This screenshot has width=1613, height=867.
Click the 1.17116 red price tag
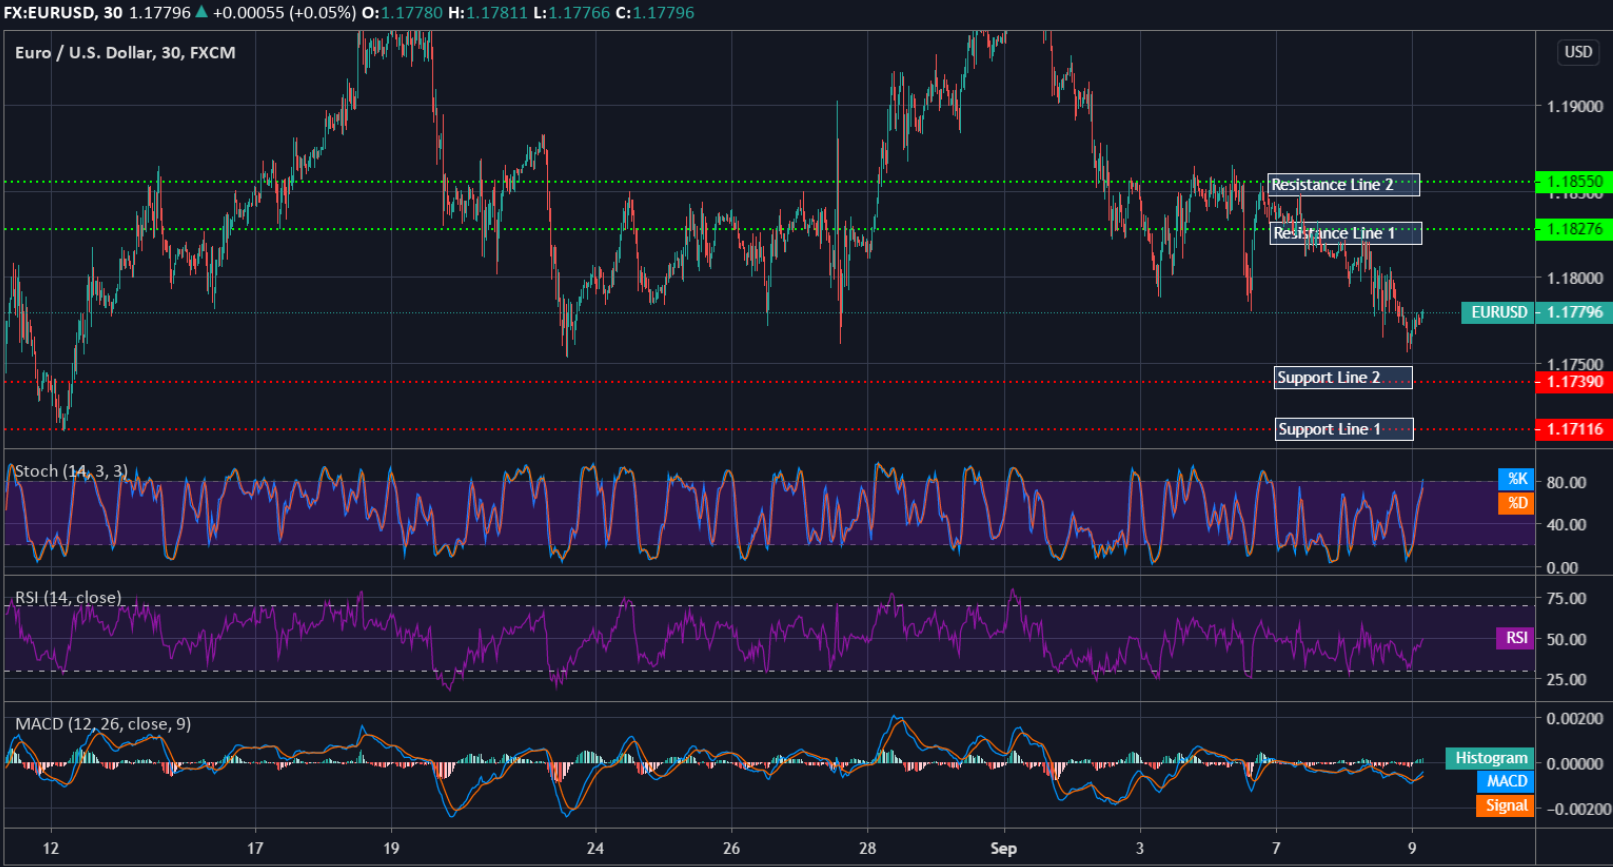[1574, 429]
